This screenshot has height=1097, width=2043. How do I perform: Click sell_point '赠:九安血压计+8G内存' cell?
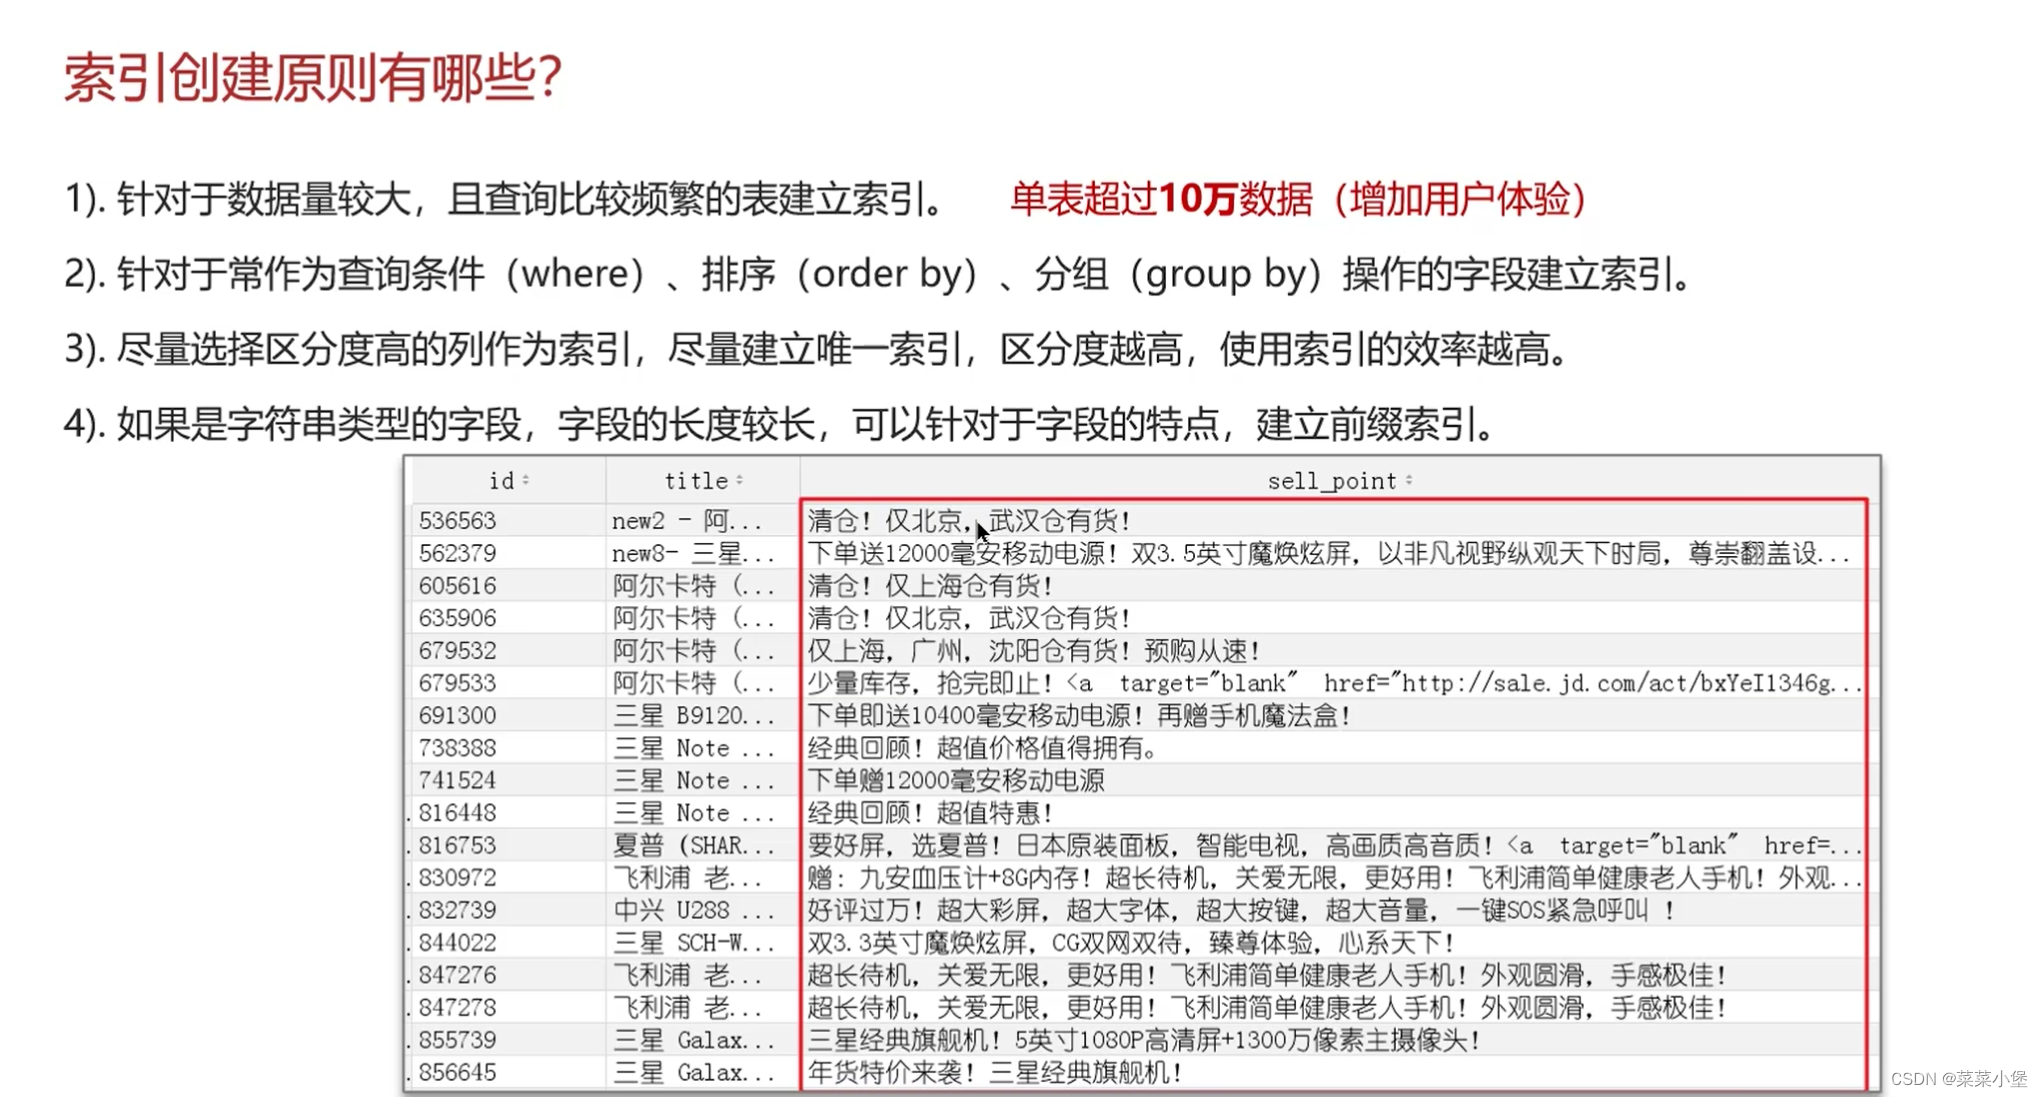[1334, 878]
